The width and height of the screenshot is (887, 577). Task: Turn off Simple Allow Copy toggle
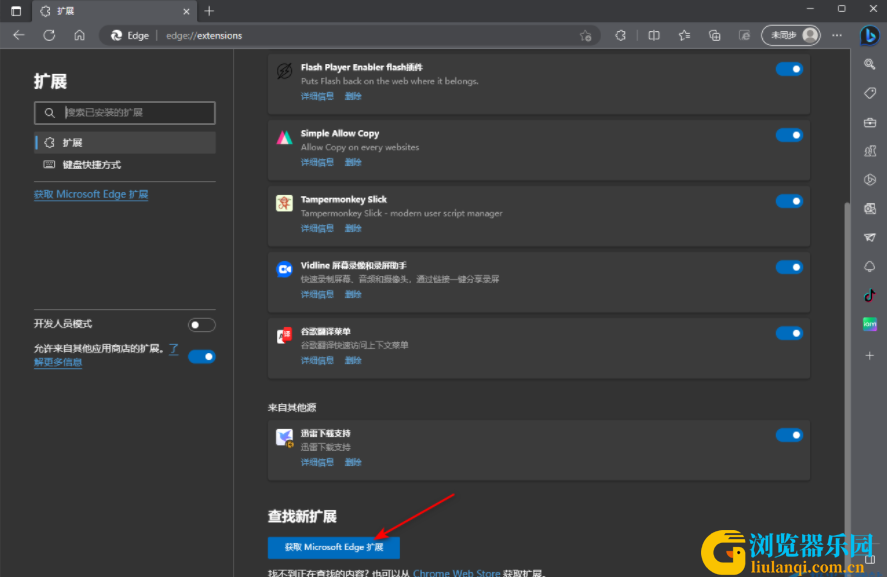coord(789,135)
